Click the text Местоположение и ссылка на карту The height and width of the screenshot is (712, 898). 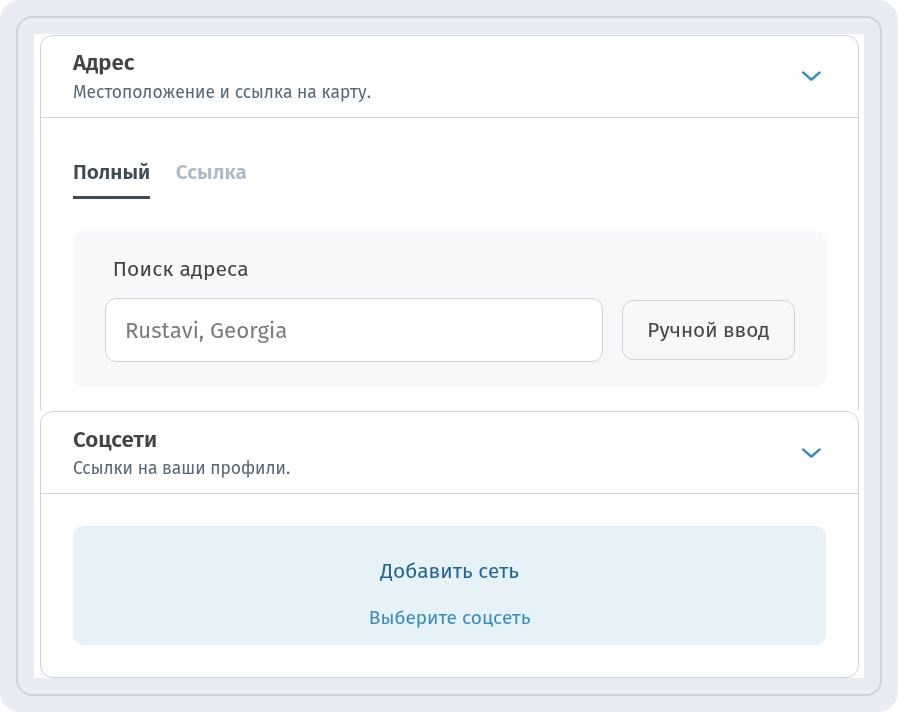click(x=222, y=92)
